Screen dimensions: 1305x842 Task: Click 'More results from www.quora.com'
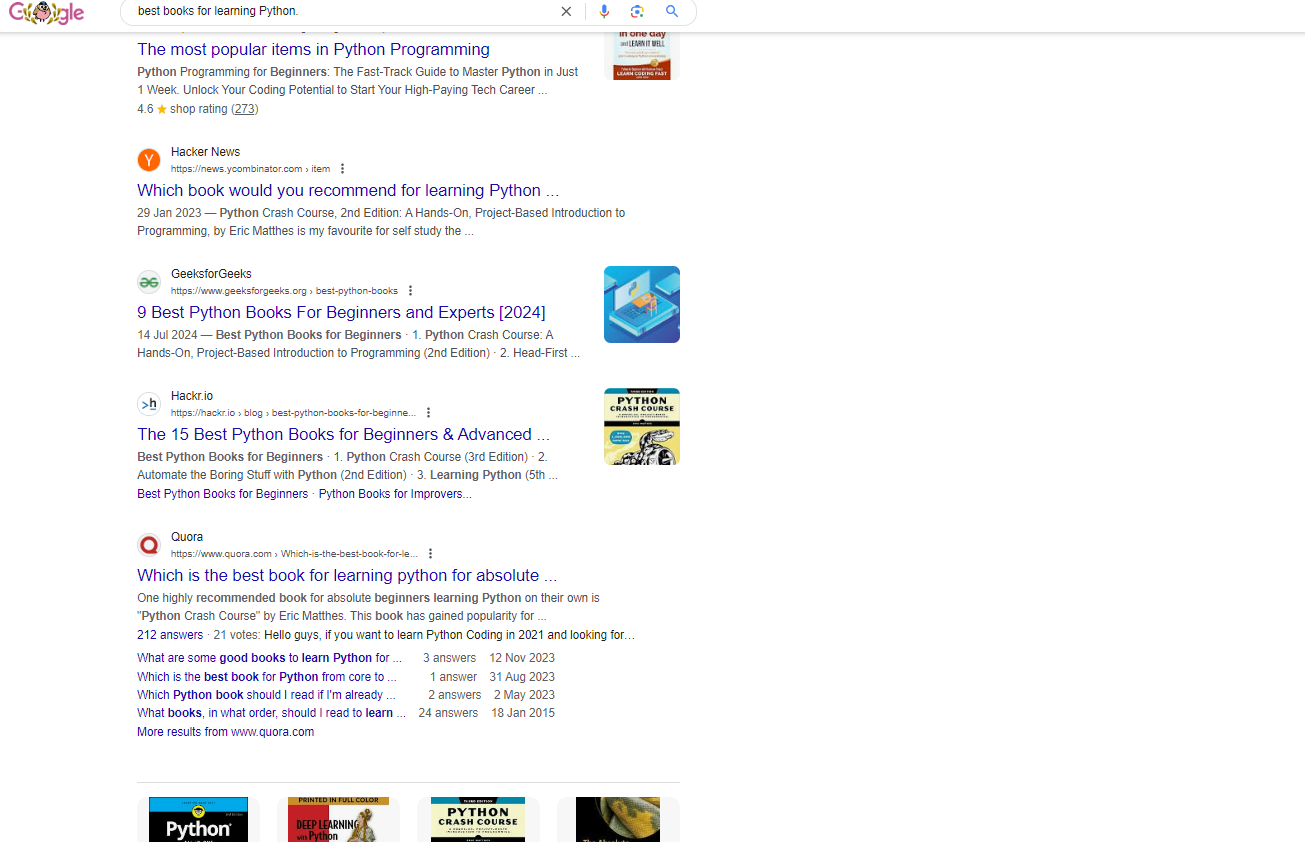(x=225, y=732)
